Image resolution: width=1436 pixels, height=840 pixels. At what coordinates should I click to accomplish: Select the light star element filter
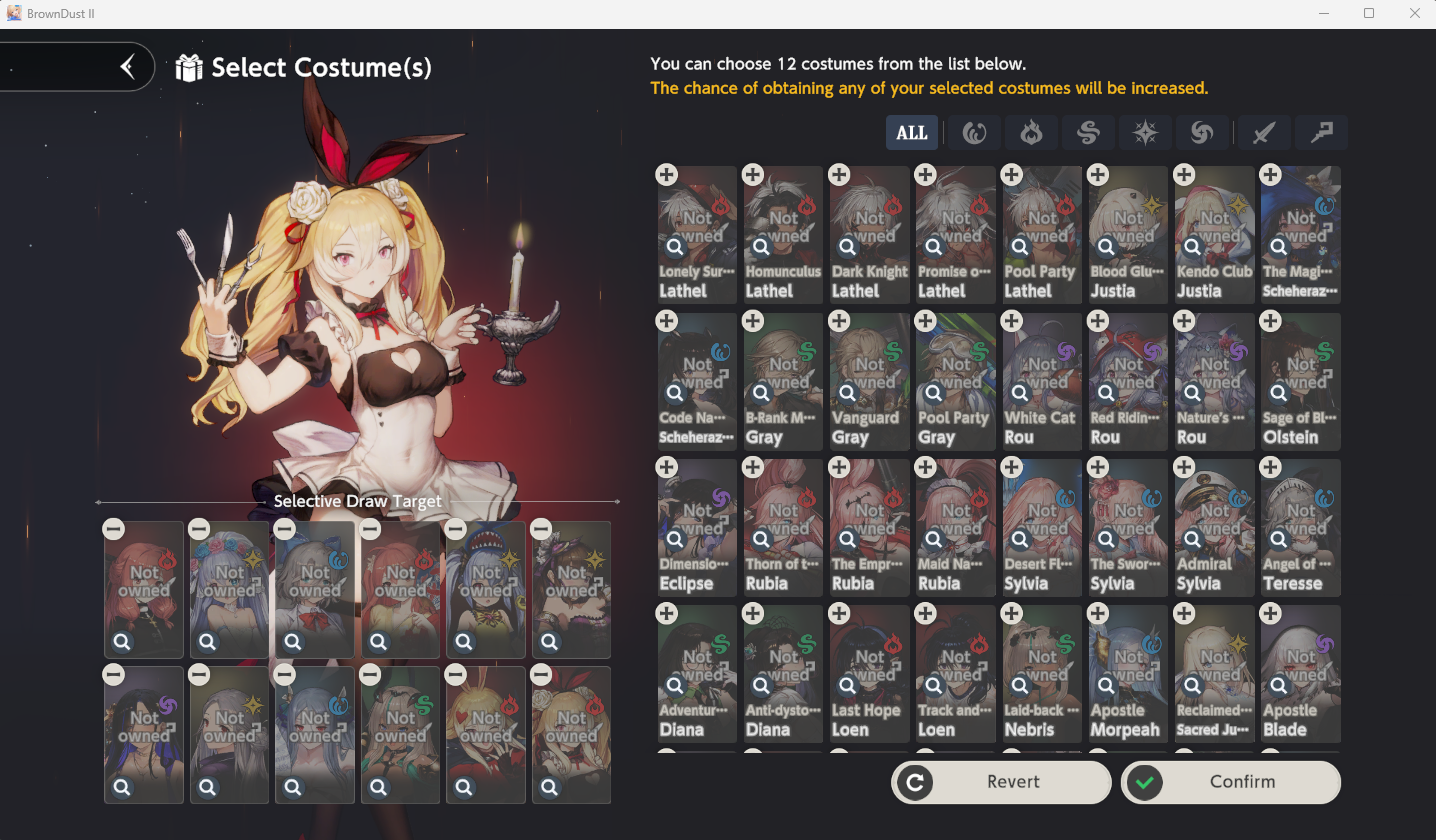pyautogui.click(x=1145, y=132)
